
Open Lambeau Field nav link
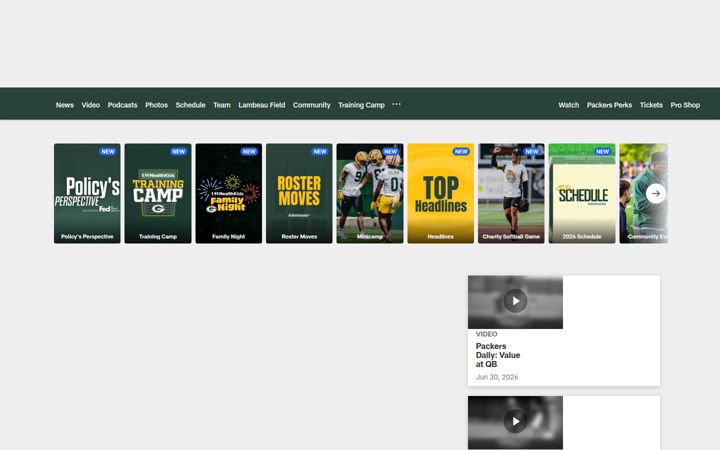tap(262, 105)
